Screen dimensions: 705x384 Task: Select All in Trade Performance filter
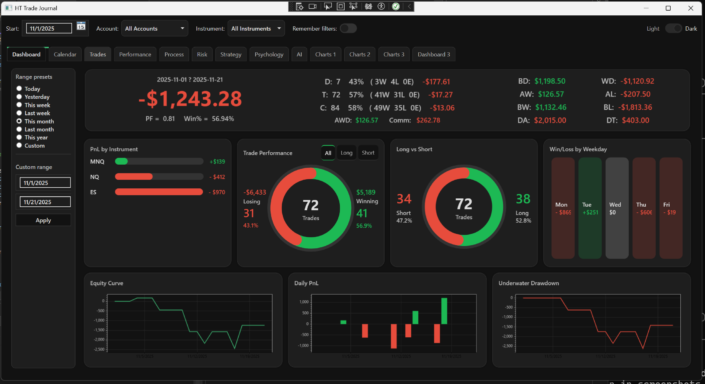tap(328, 153)
